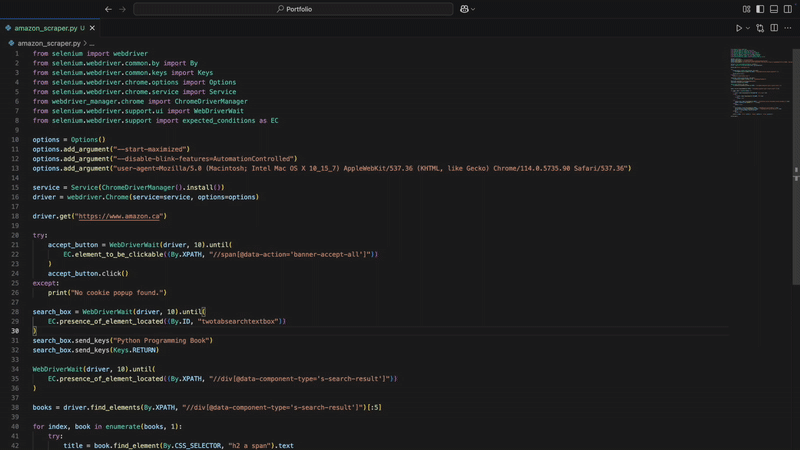Click "twotabsearchtextbox" string on line 29

pyautogui.click(x=239, y=321)
